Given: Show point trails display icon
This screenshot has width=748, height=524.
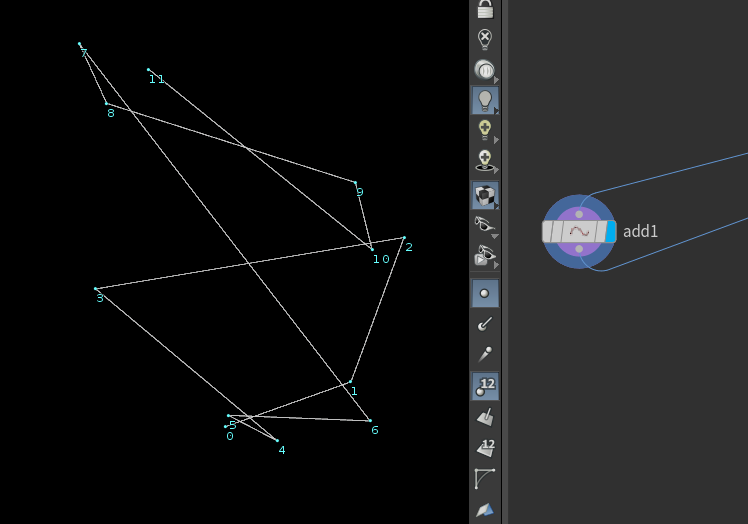Looking at the screenshot, I should (485, 354).
